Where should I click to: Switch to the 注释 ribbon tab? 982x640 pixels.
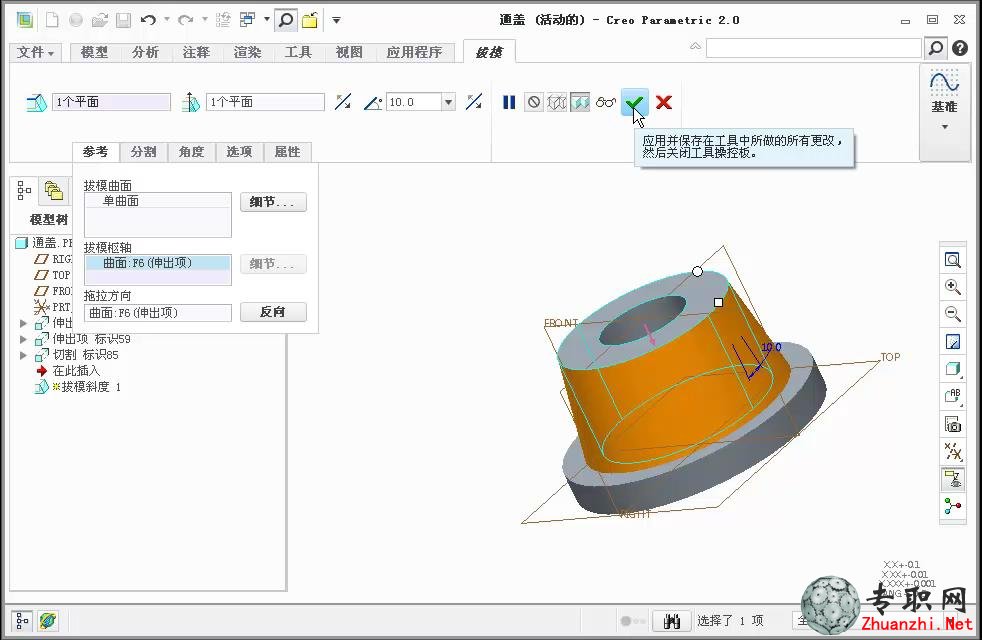[x=196, y=52]
